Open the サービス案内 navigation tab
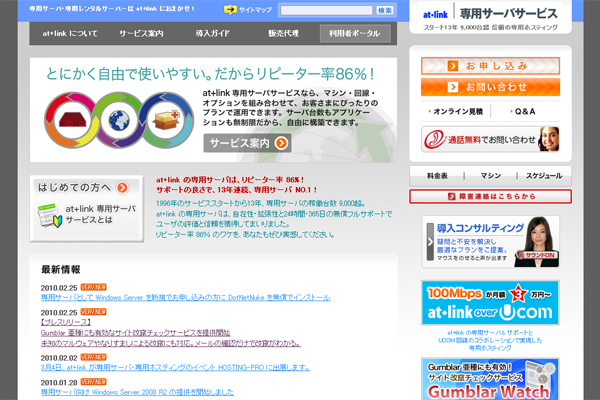 point(141,34)
